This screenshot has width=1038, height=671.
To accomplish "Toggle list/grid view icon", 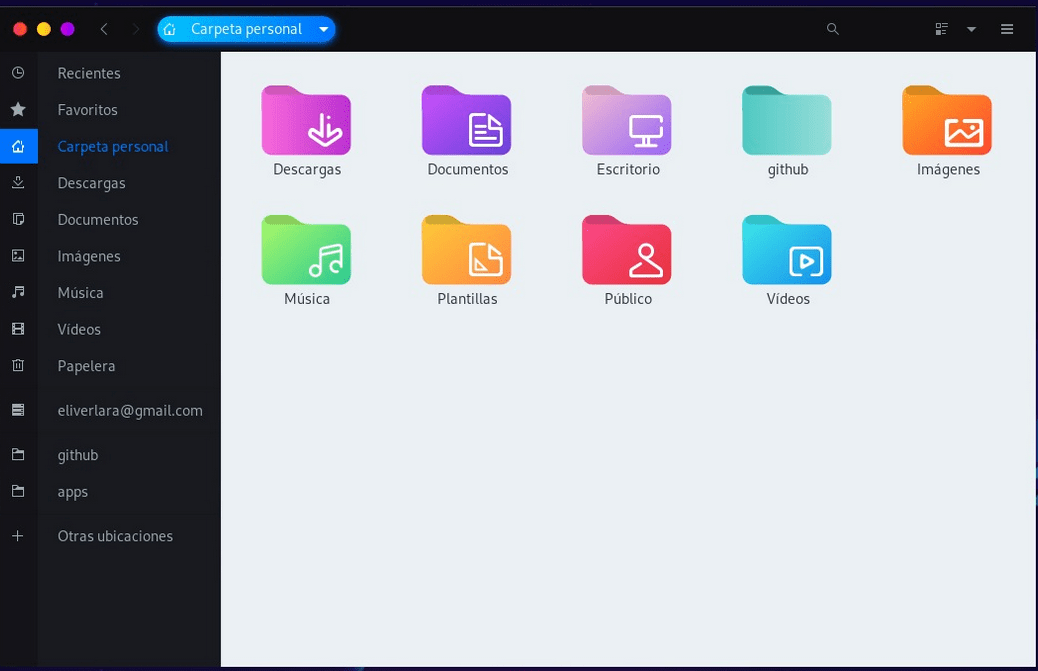I will [941, 29].
